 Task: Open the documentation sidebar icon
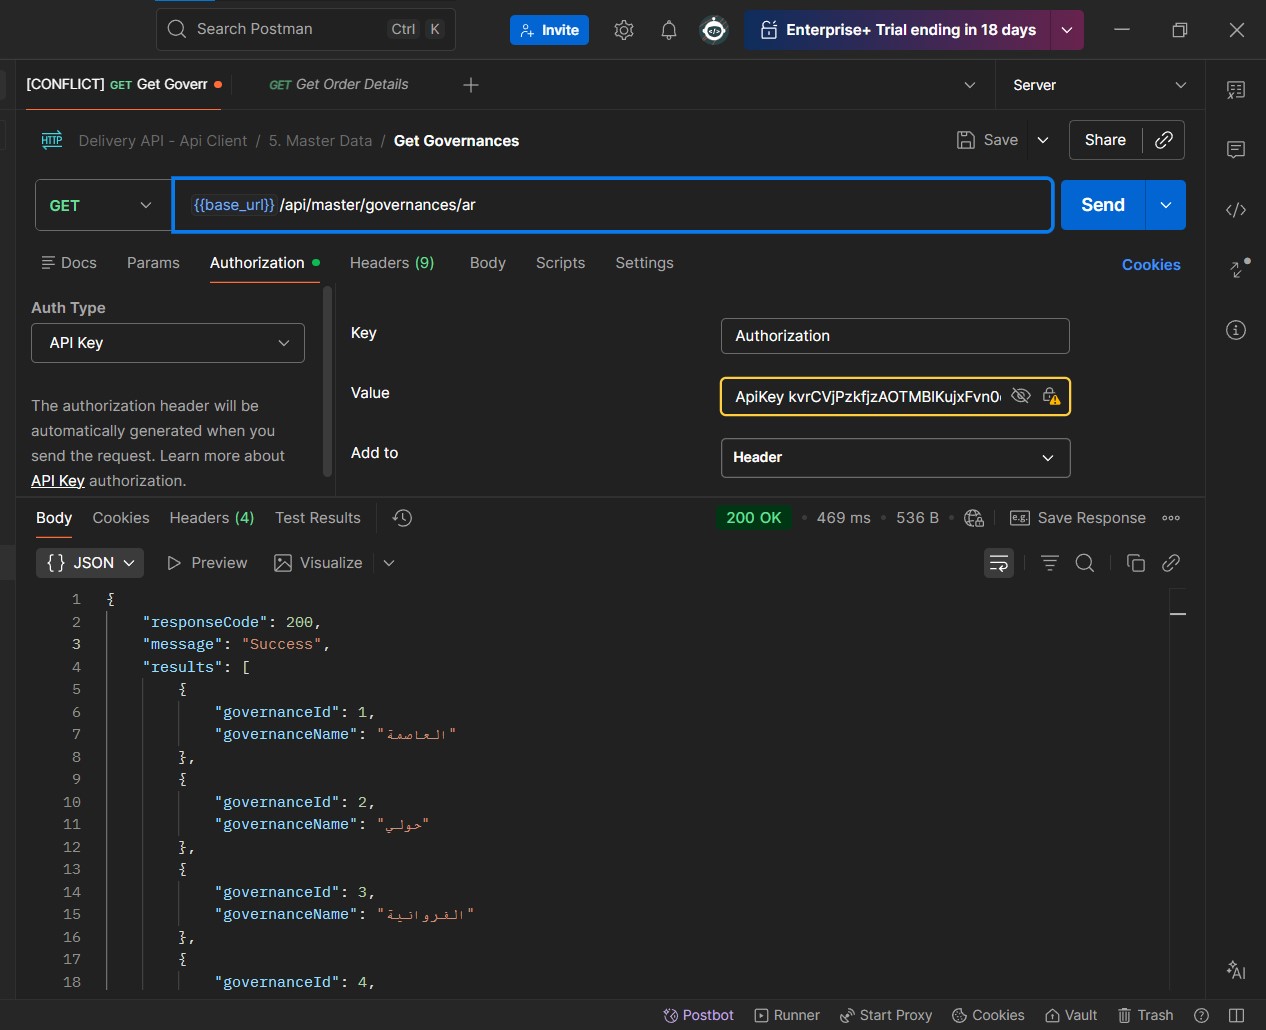tap(1236, 90)
